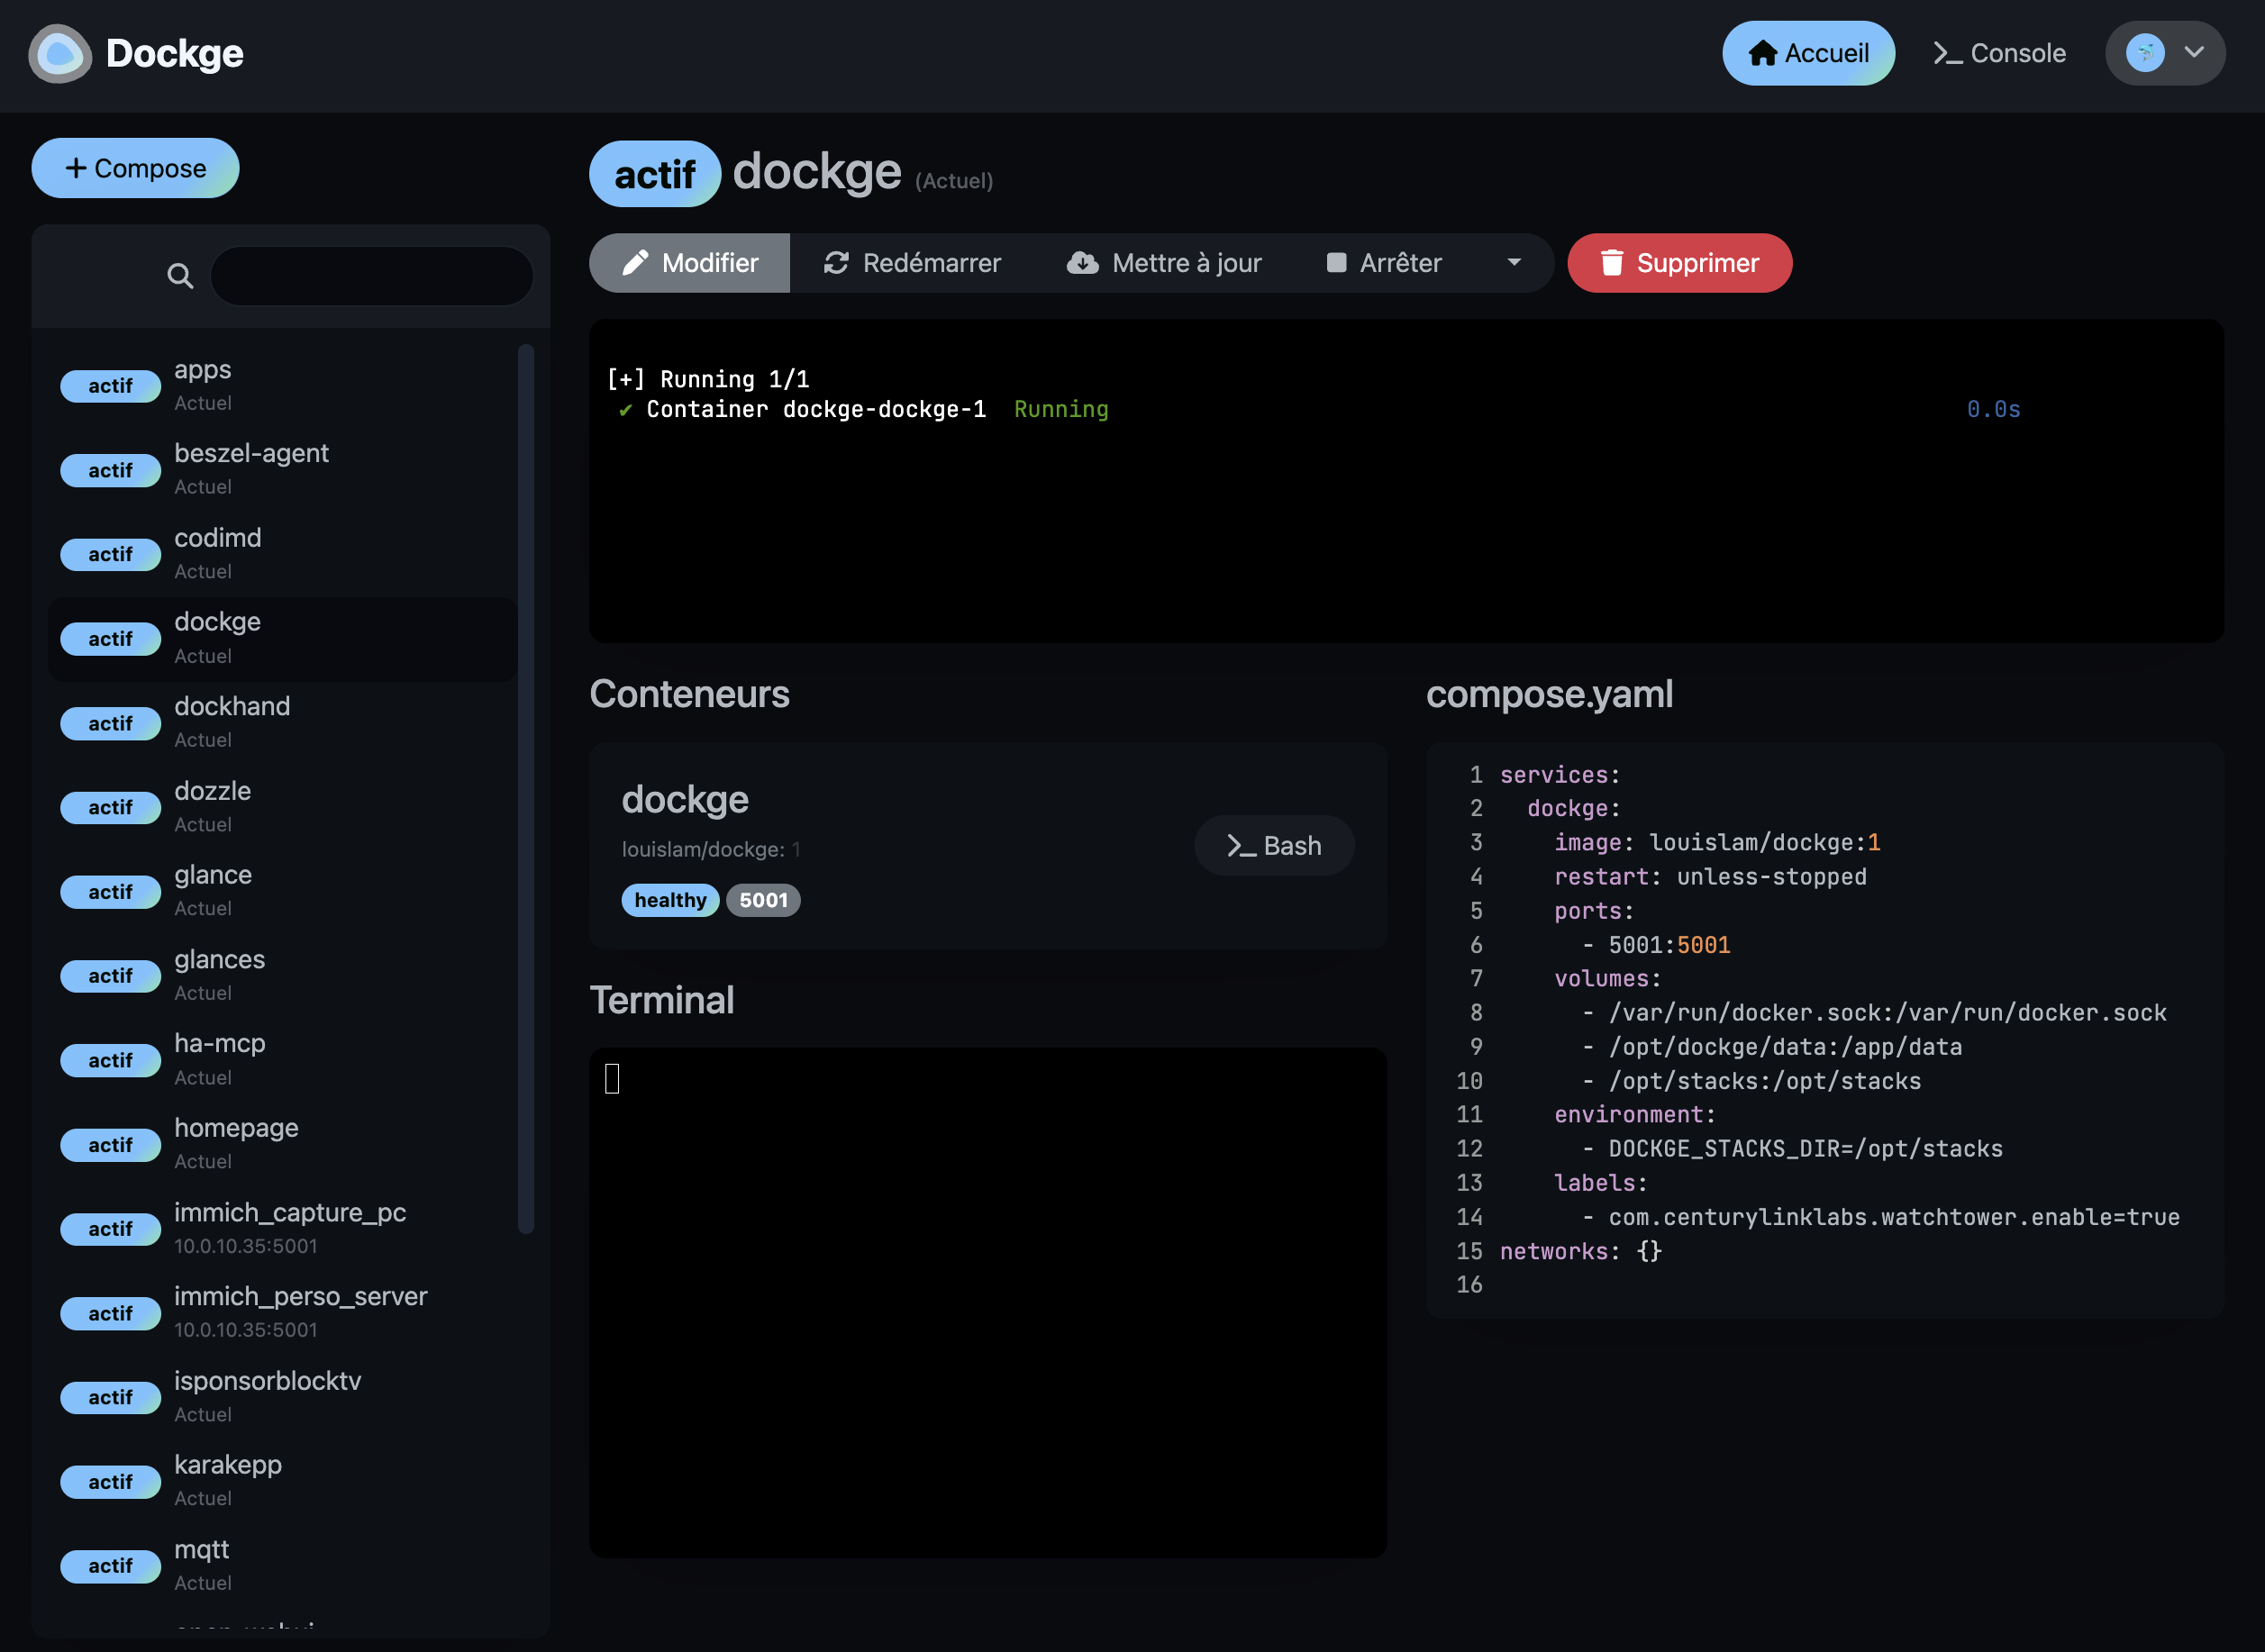Click the cloud download icon on Mettre à jour

[x=1082, y=262]
